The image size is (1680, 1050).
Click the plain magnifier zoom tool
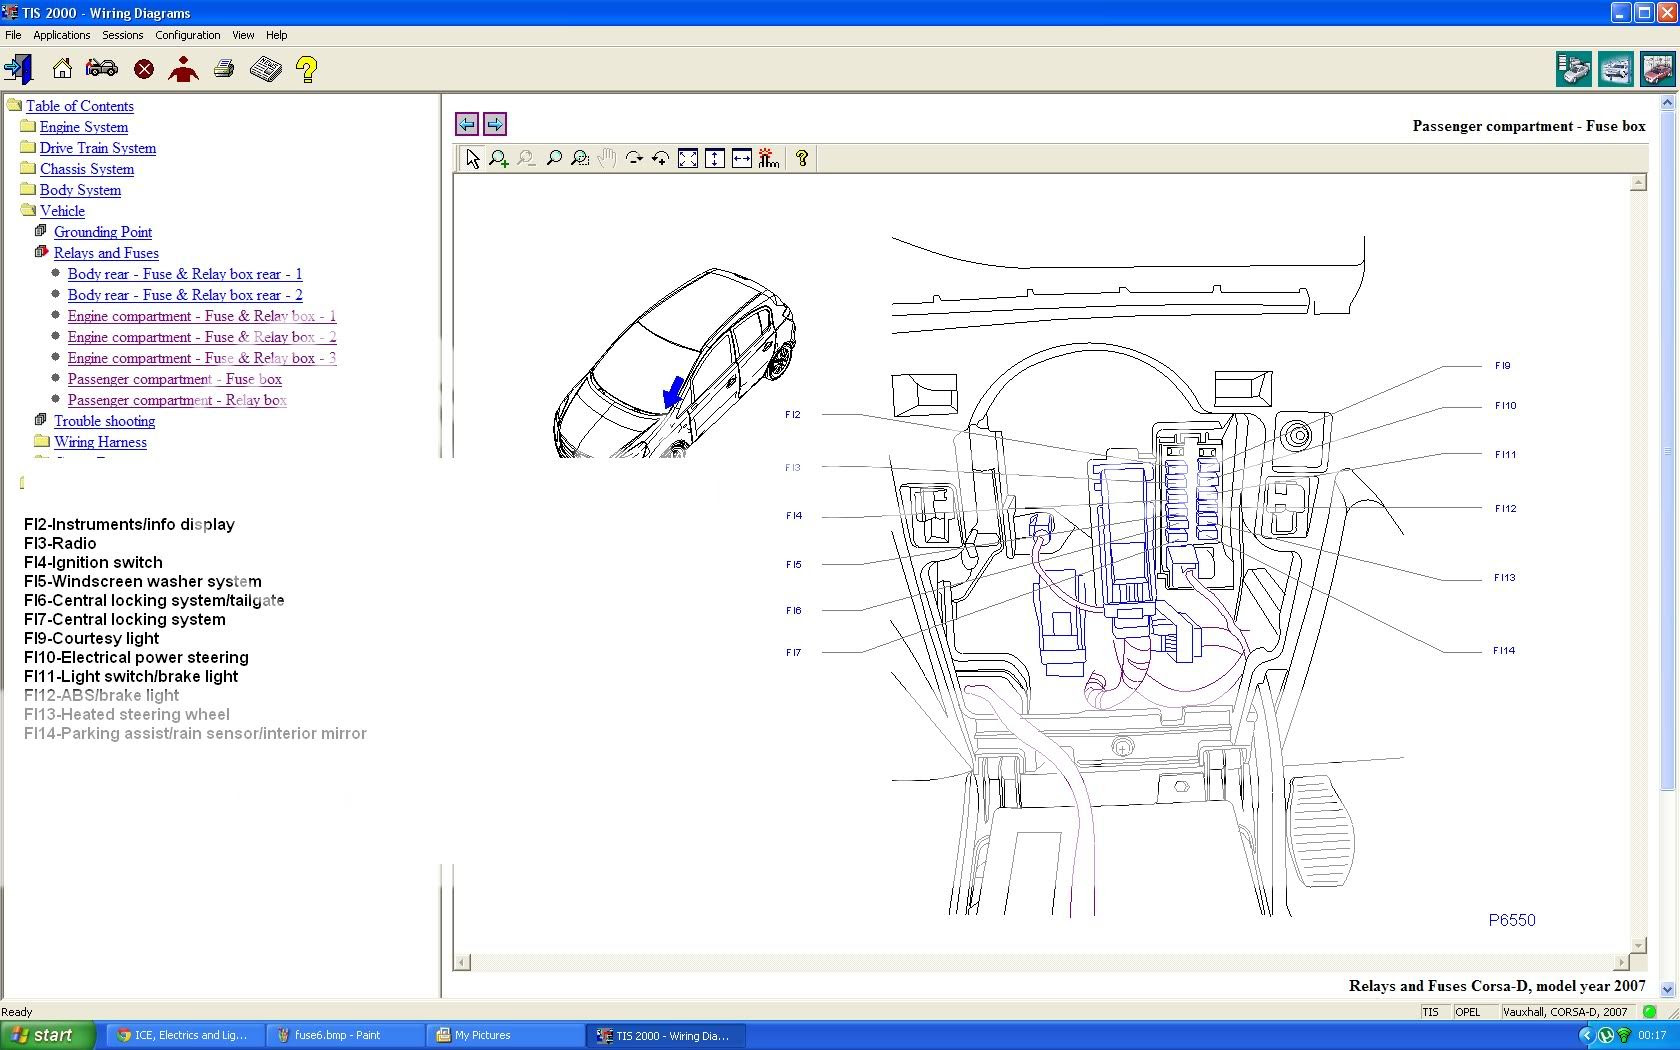(553, 158)
